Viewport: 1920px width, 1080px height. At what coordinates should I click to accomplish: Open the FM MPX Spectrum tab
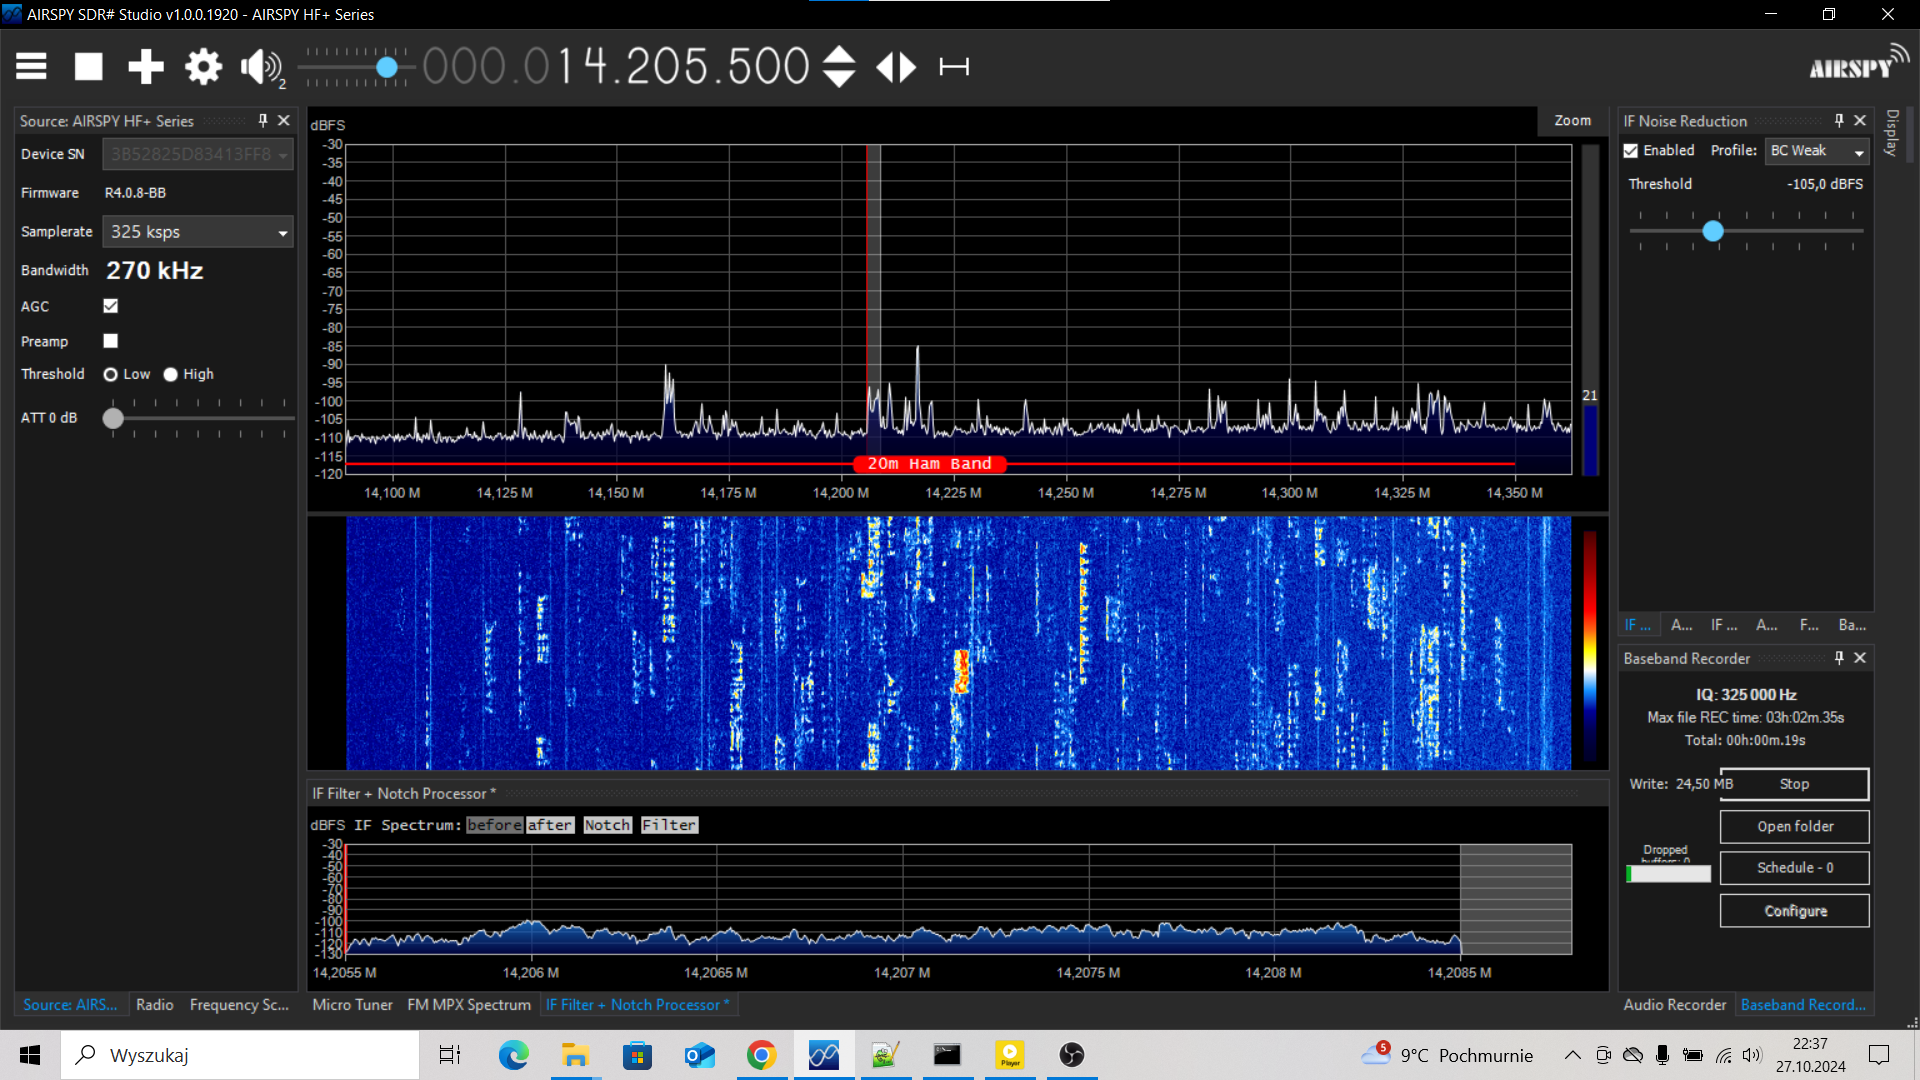(x=469, y=1005)
